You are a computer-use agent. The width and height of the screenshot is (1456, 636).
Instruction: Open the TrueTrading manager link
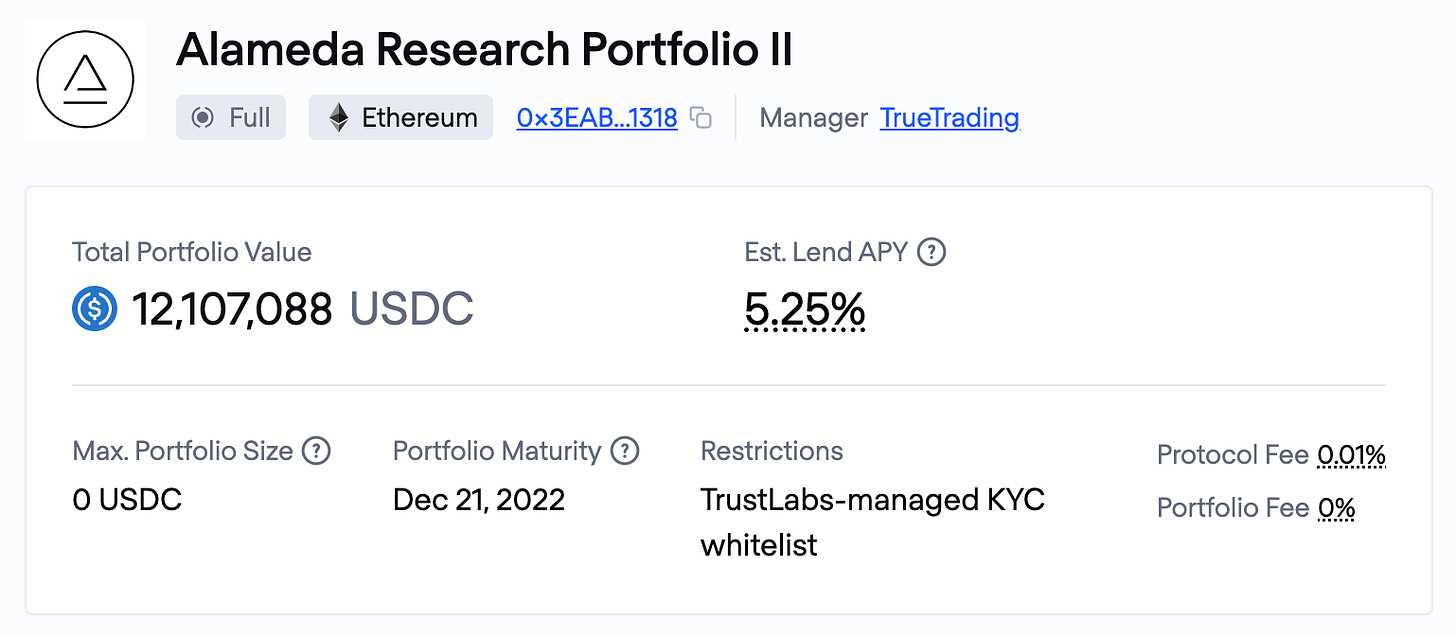click(x=949, y=118)
